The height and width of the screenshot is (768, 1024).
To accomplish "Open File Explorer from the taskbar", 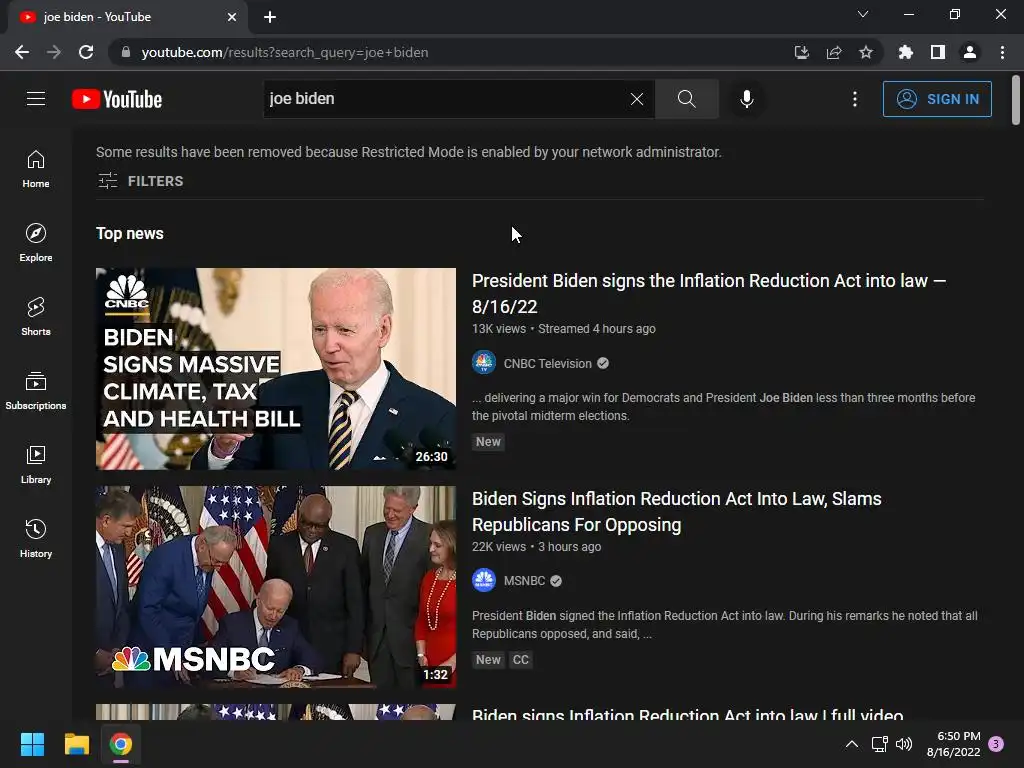I will pyautogui.click(x=76, y=744).
